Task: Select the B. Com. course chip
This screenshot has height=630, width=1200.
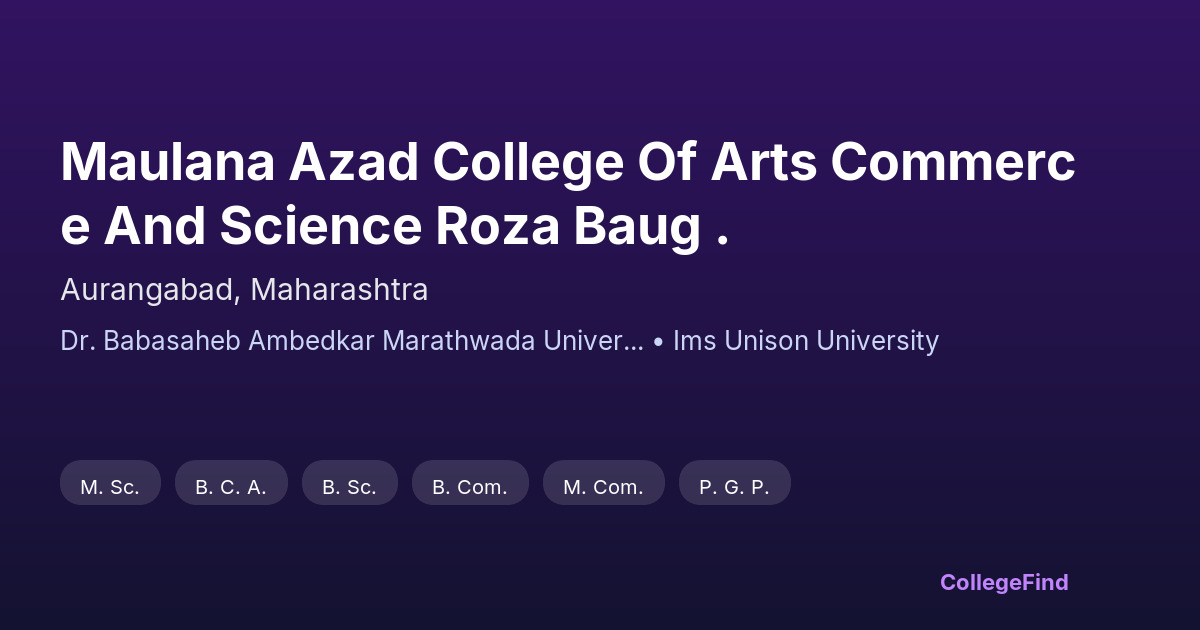Action: [470, 487]
